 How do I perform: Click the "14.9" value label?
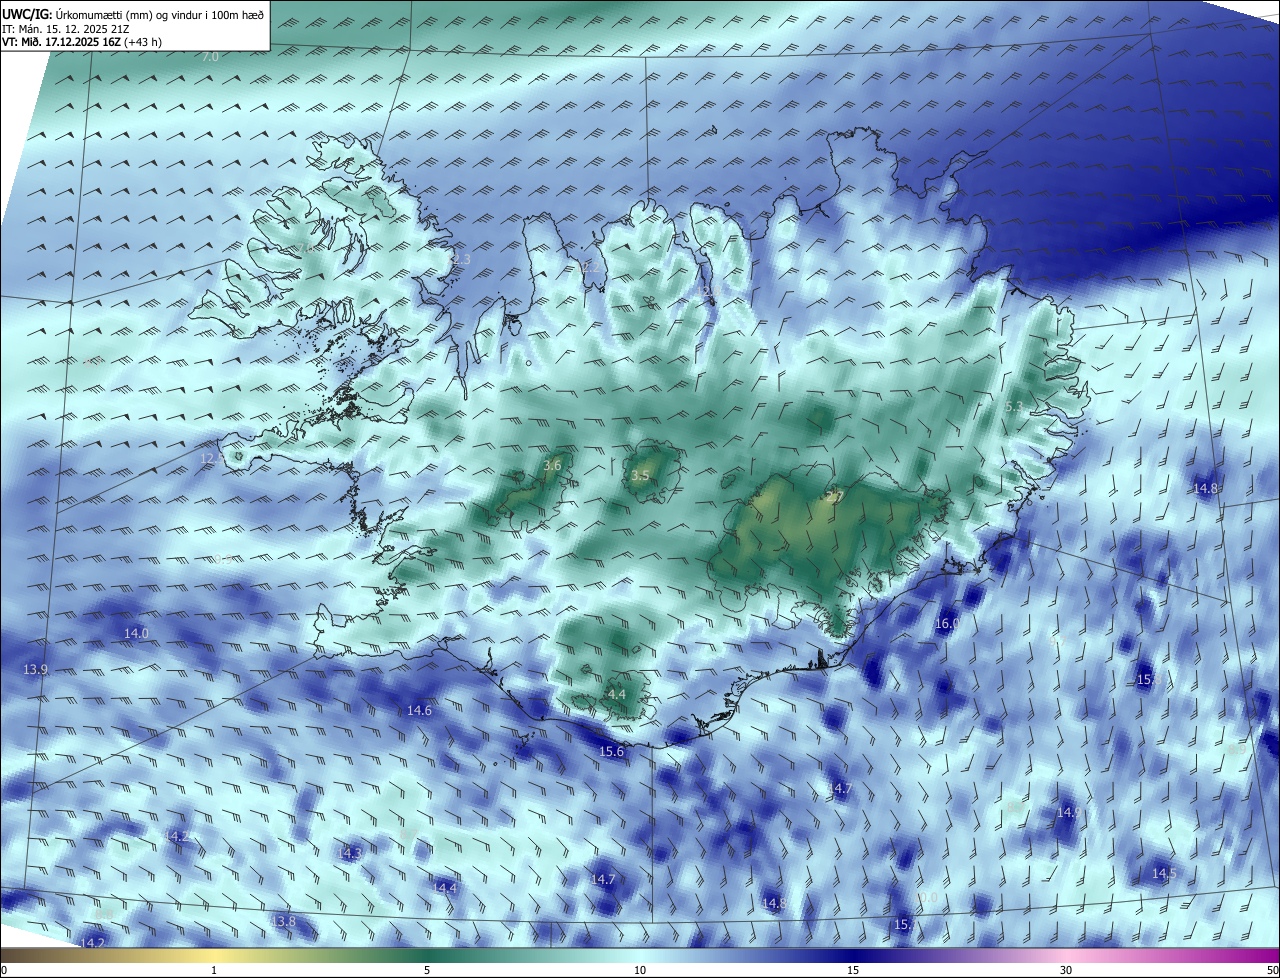[x=1069, y=812]
